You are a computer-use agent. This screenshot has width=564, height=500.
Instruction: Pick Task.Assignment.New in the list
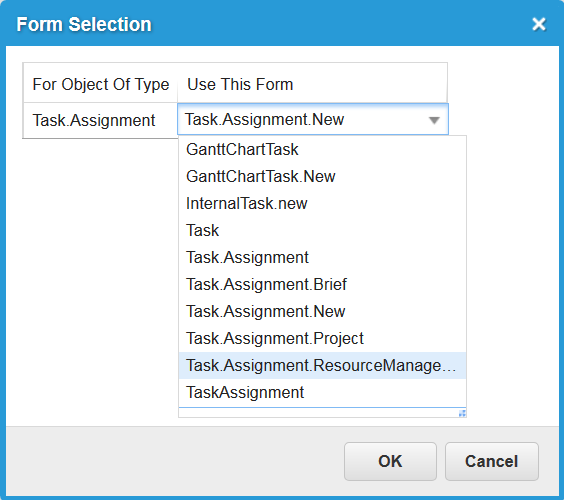[x=322, y=311]
